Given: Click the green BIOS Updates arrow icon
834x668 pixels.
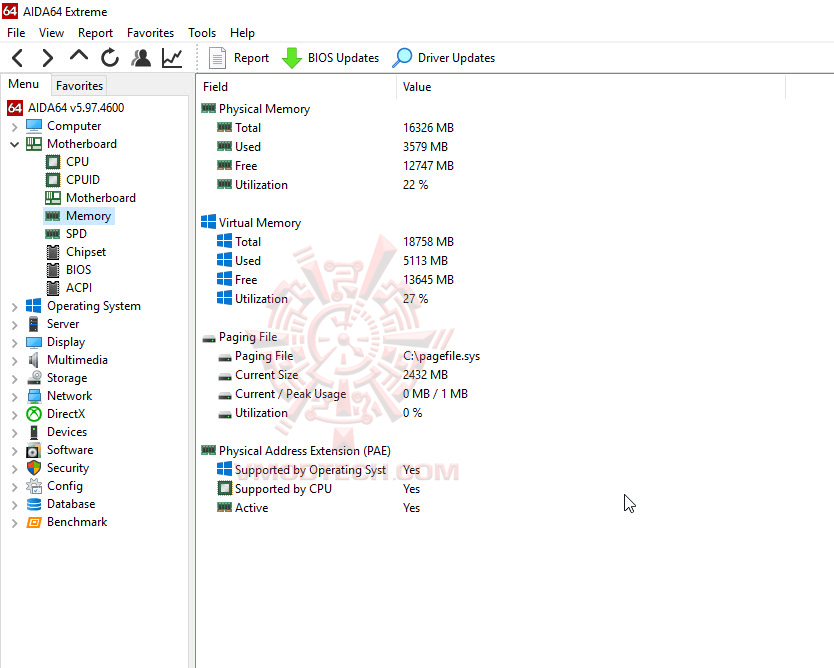Looking at the screenshot, I should click(x=291, y=58).
